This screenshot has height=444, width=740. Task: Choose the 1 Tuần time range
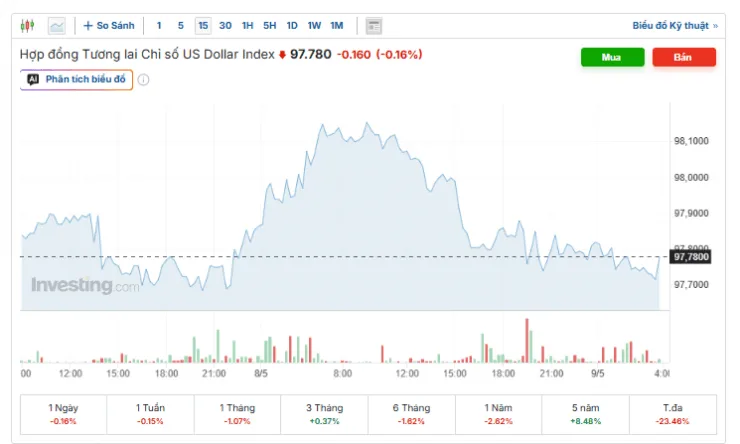tap(150, 414)
